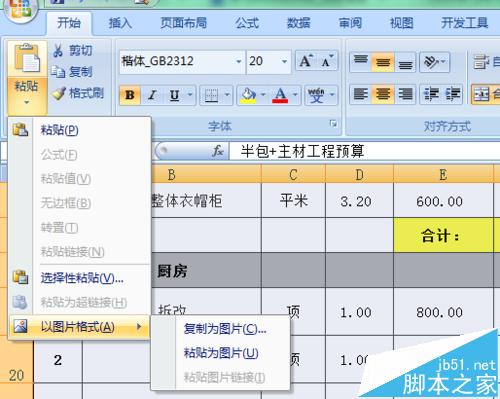Open the font color dropdown arrow
The width and height of the screenshot is (500, 399).
point(295,95)
